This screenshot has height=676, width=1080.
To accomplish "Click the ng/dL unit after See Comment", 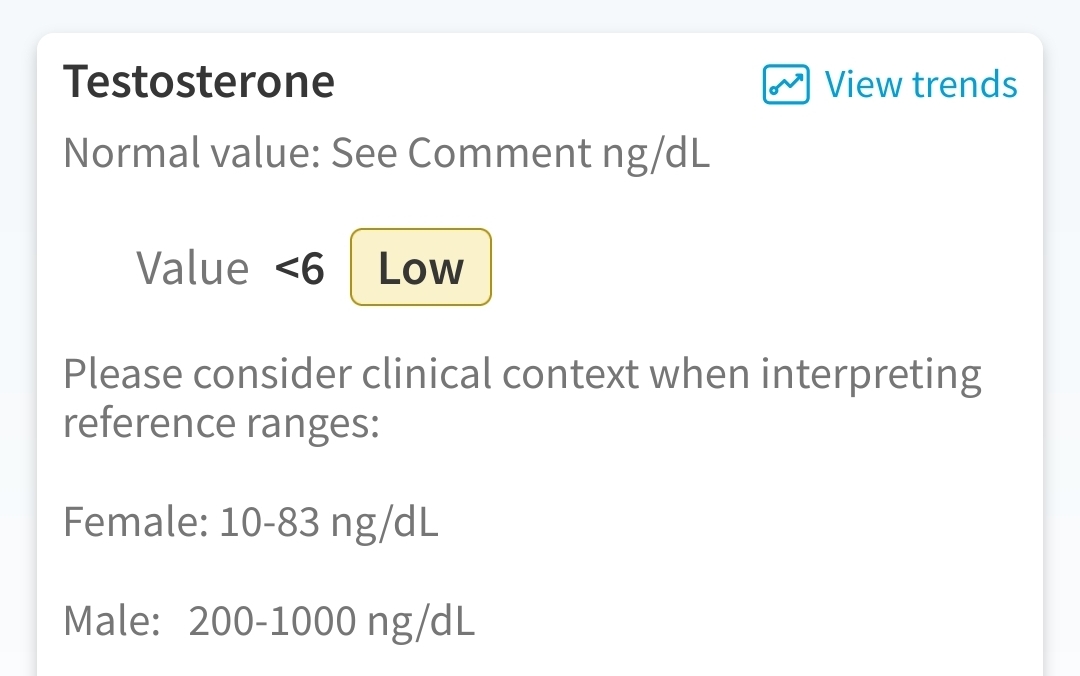I will (656, 154).
